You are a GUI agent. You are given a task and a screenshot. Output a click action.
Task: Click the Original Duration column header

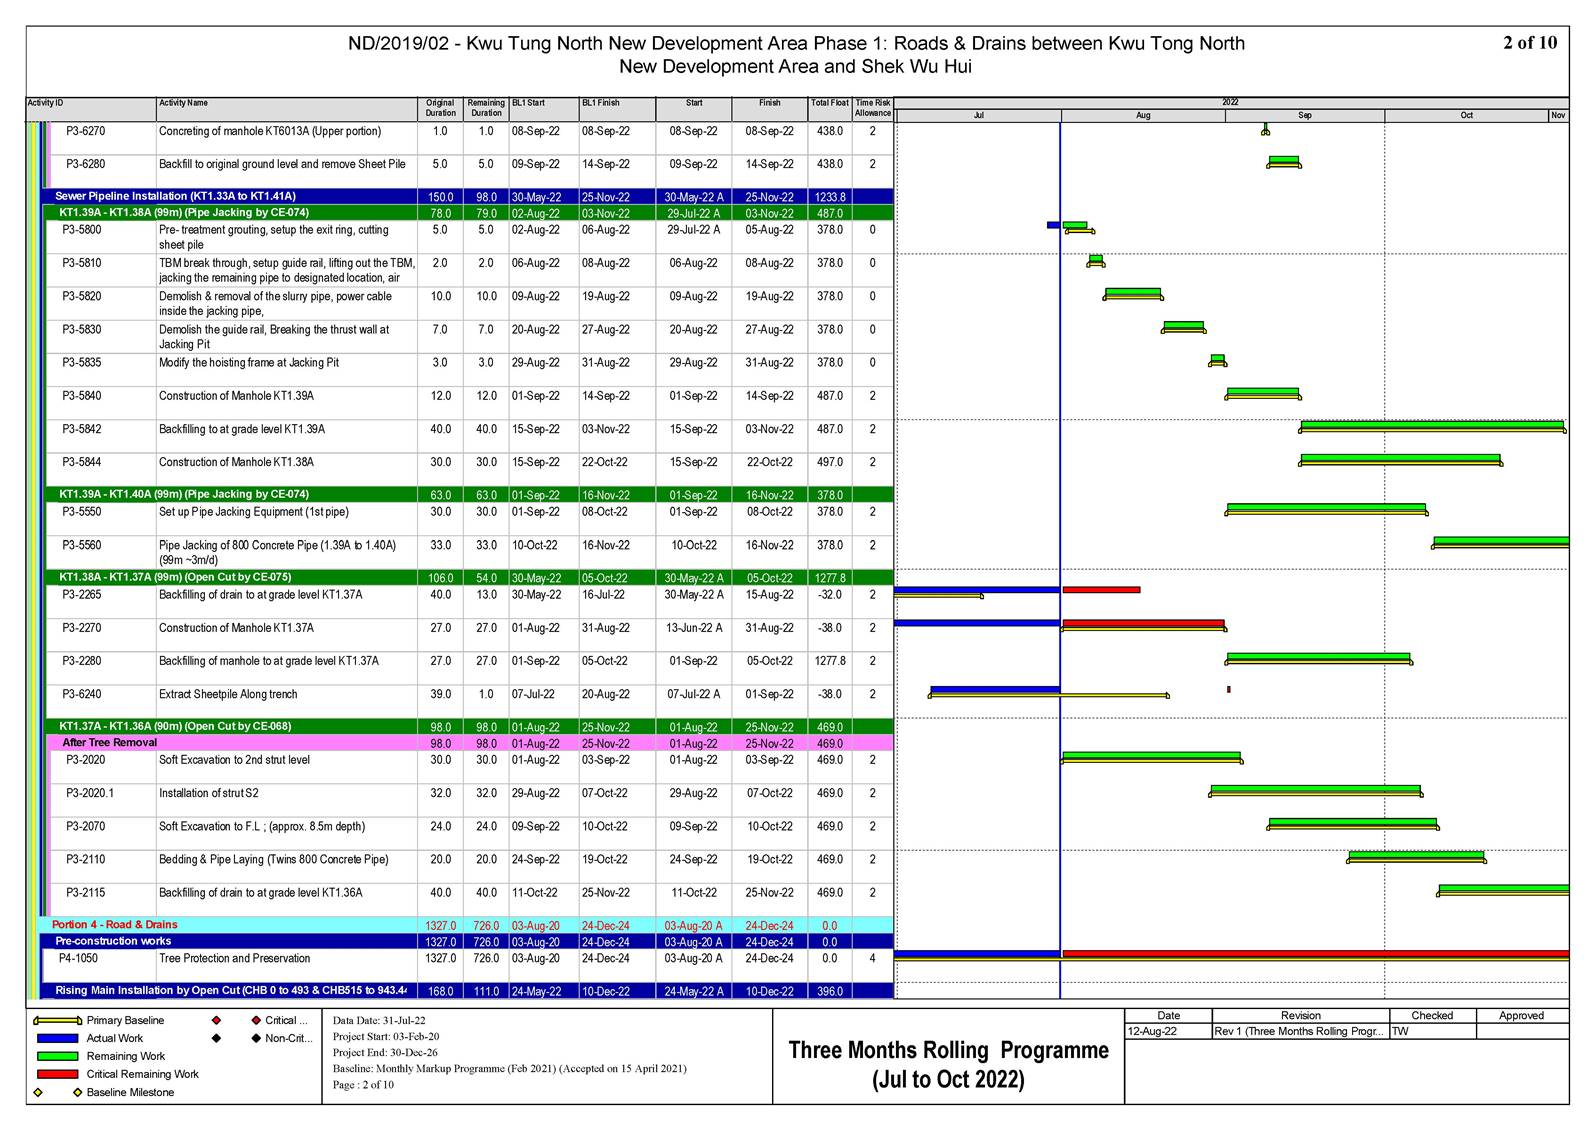point(440,108)
